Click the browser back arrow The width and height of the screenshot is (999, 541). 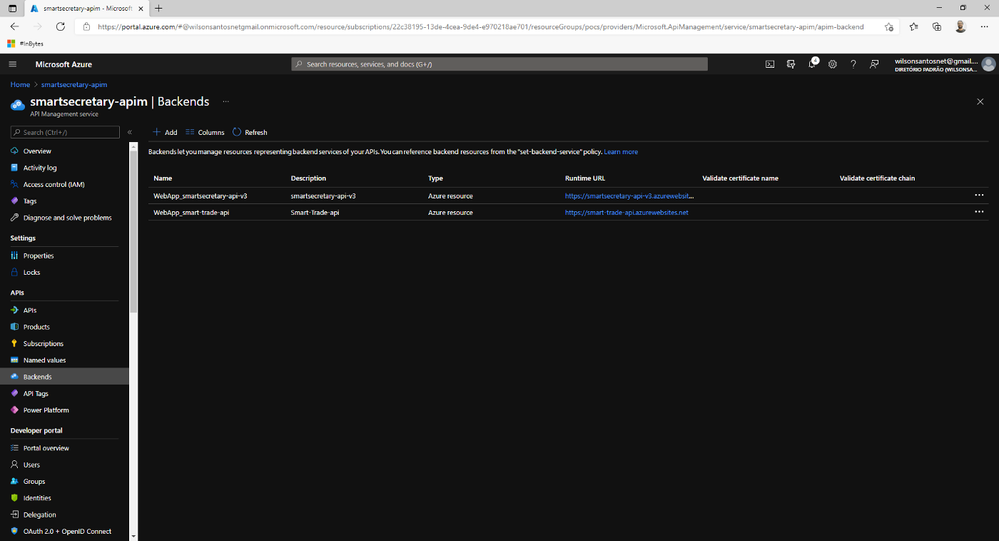point(15,27)
